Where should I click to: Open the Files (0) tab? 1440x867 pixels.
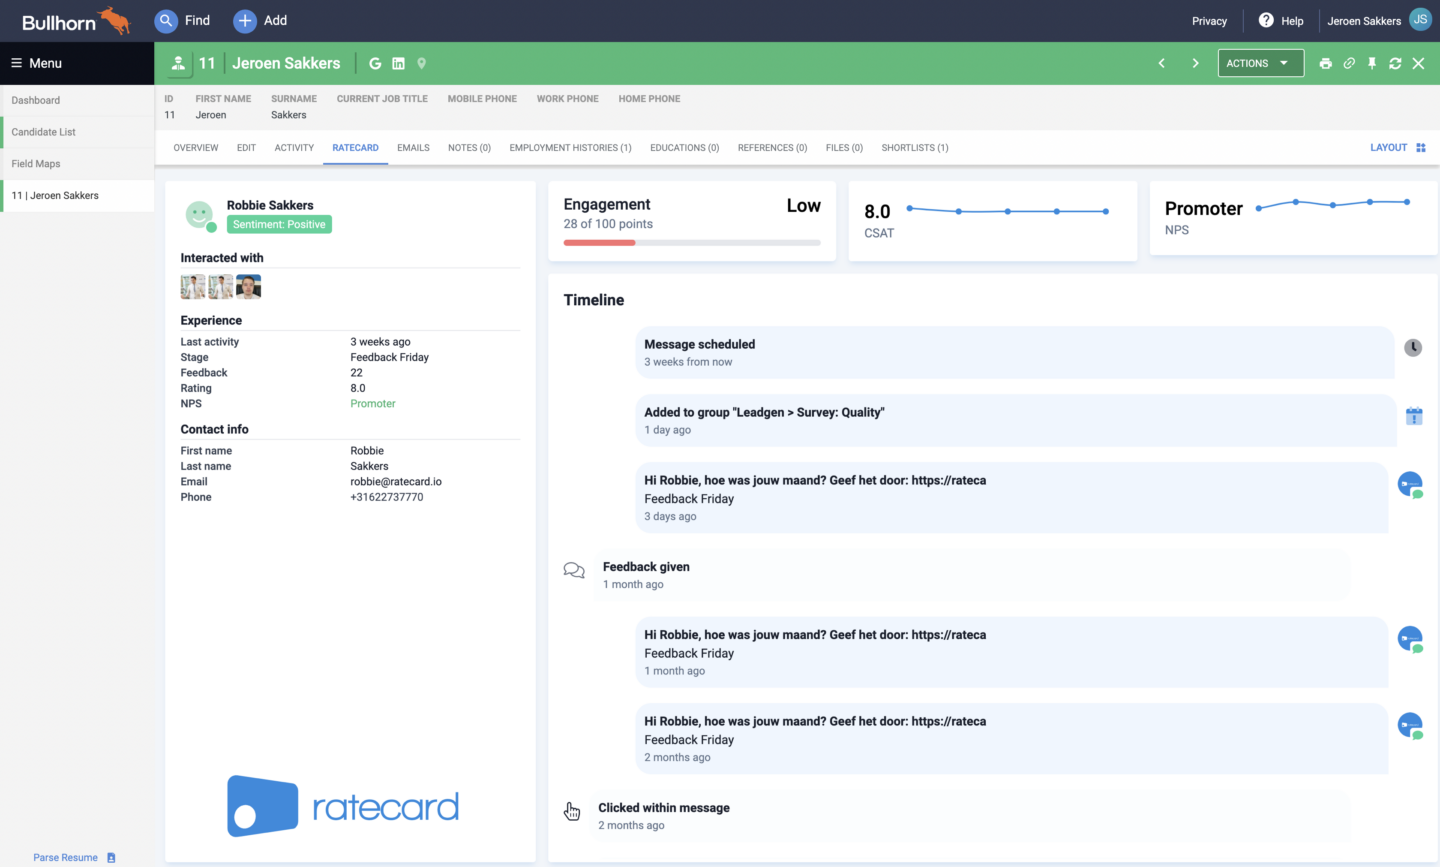pyautogui.click(x=844, y=148)
